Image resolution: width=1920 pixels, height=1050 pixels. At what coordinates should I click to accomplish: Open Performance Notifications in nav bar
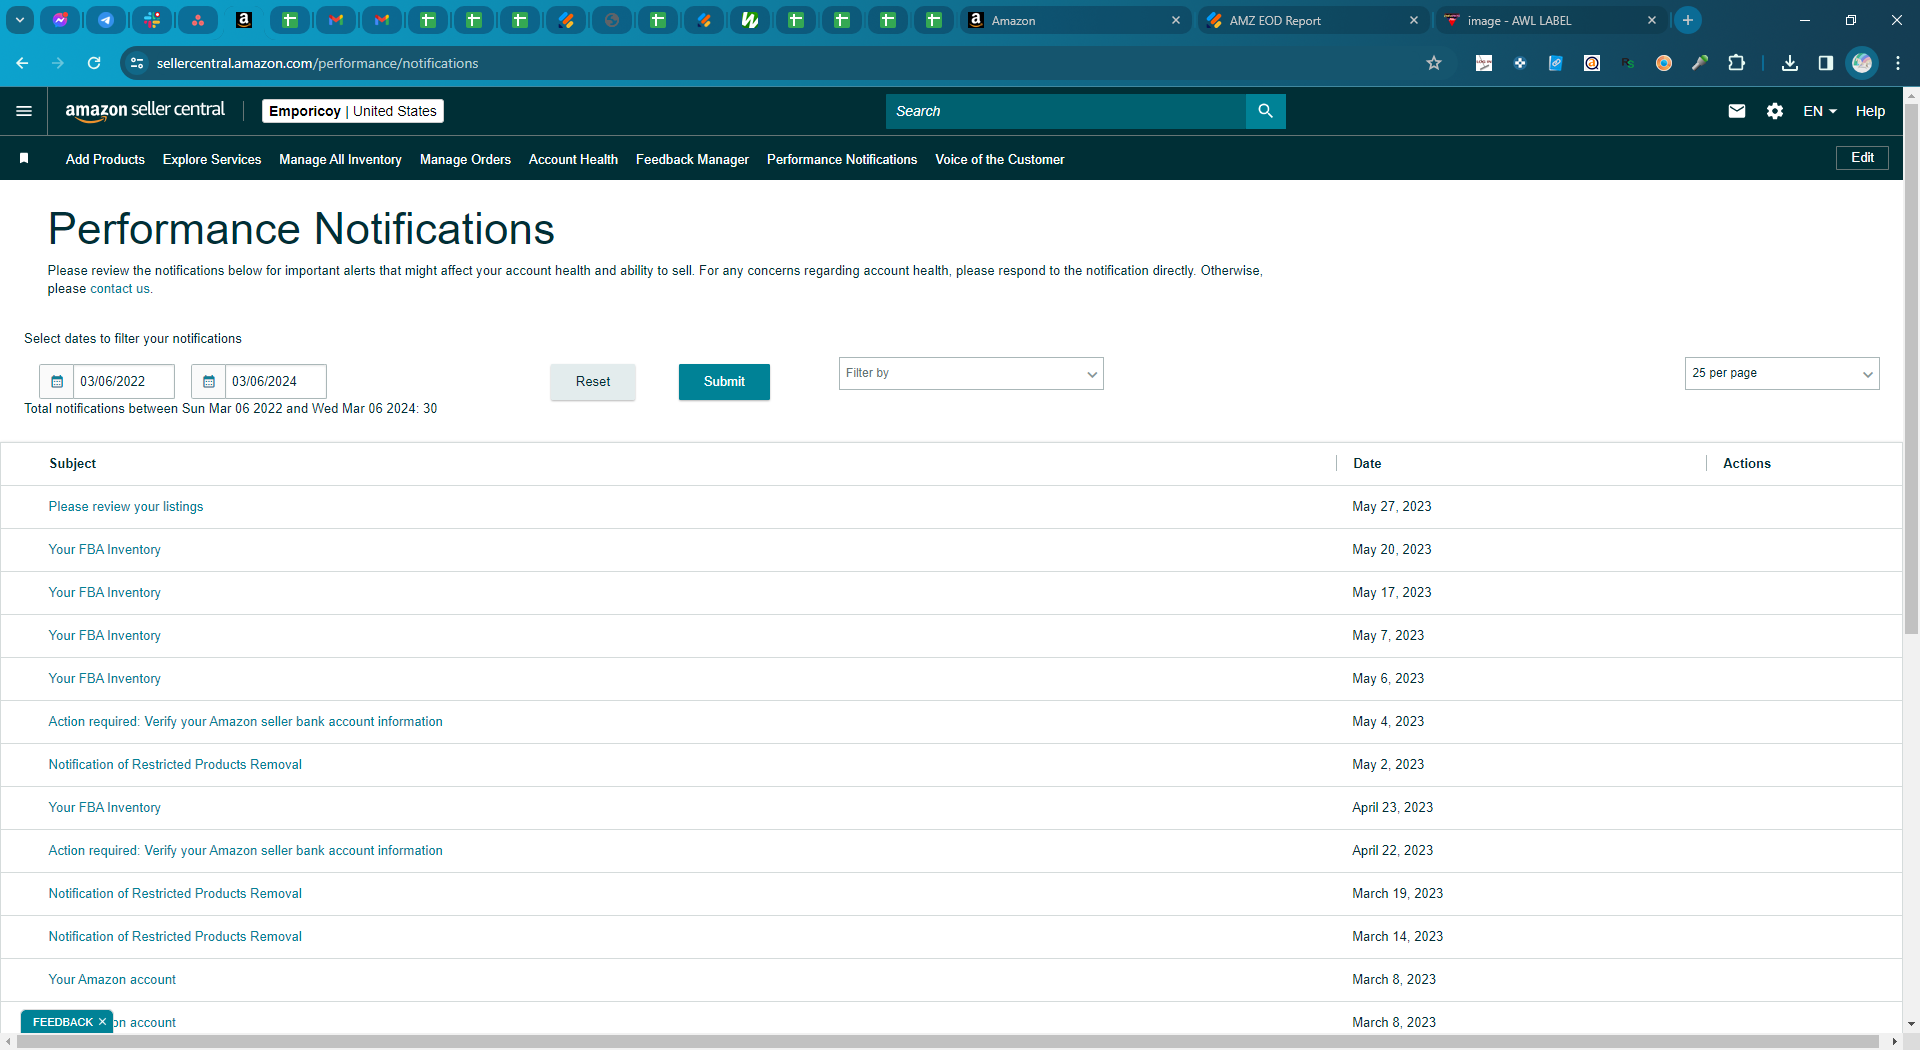coord(842,159)
